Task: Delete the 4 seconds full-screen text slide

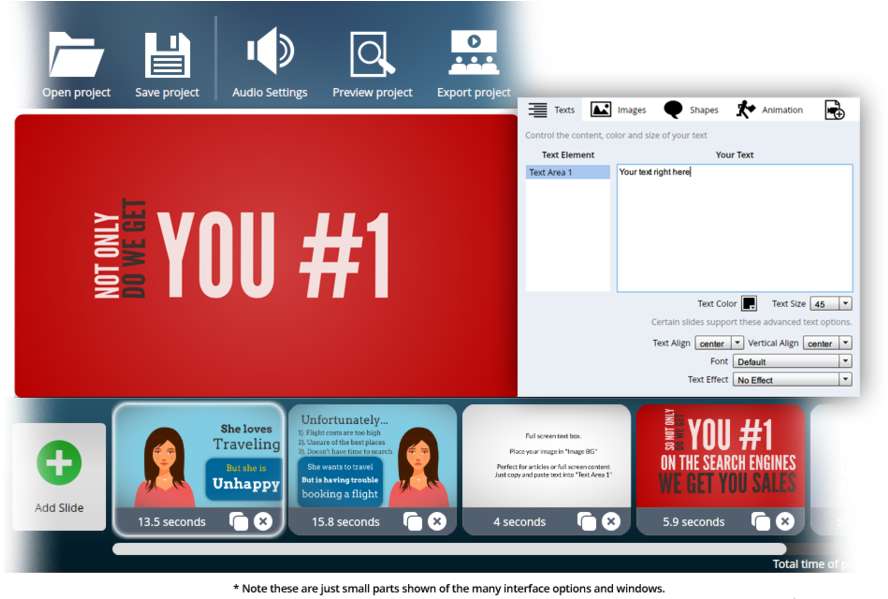Action: [612, 521]
